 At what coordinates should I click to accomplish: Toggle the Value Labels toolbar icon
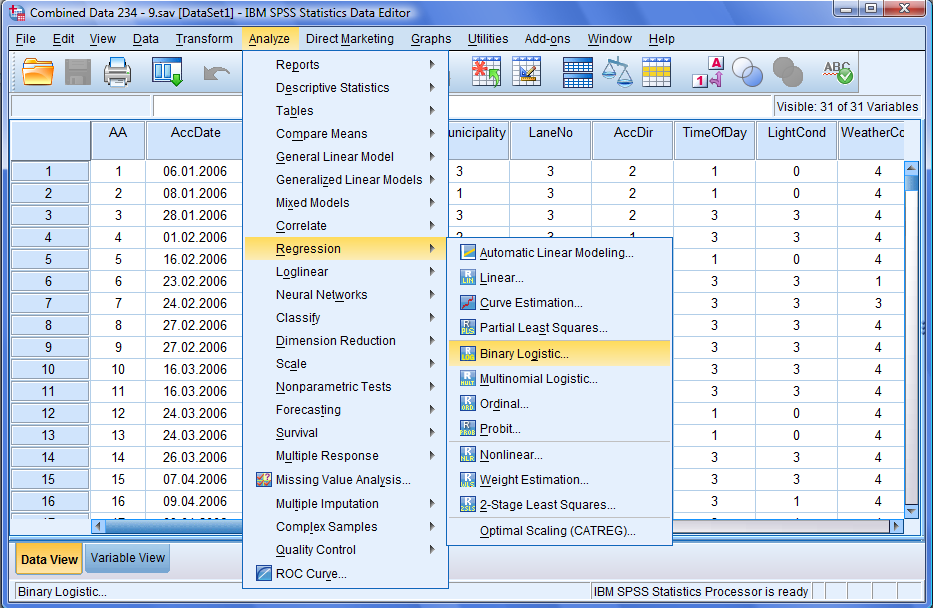pos(707,72)
